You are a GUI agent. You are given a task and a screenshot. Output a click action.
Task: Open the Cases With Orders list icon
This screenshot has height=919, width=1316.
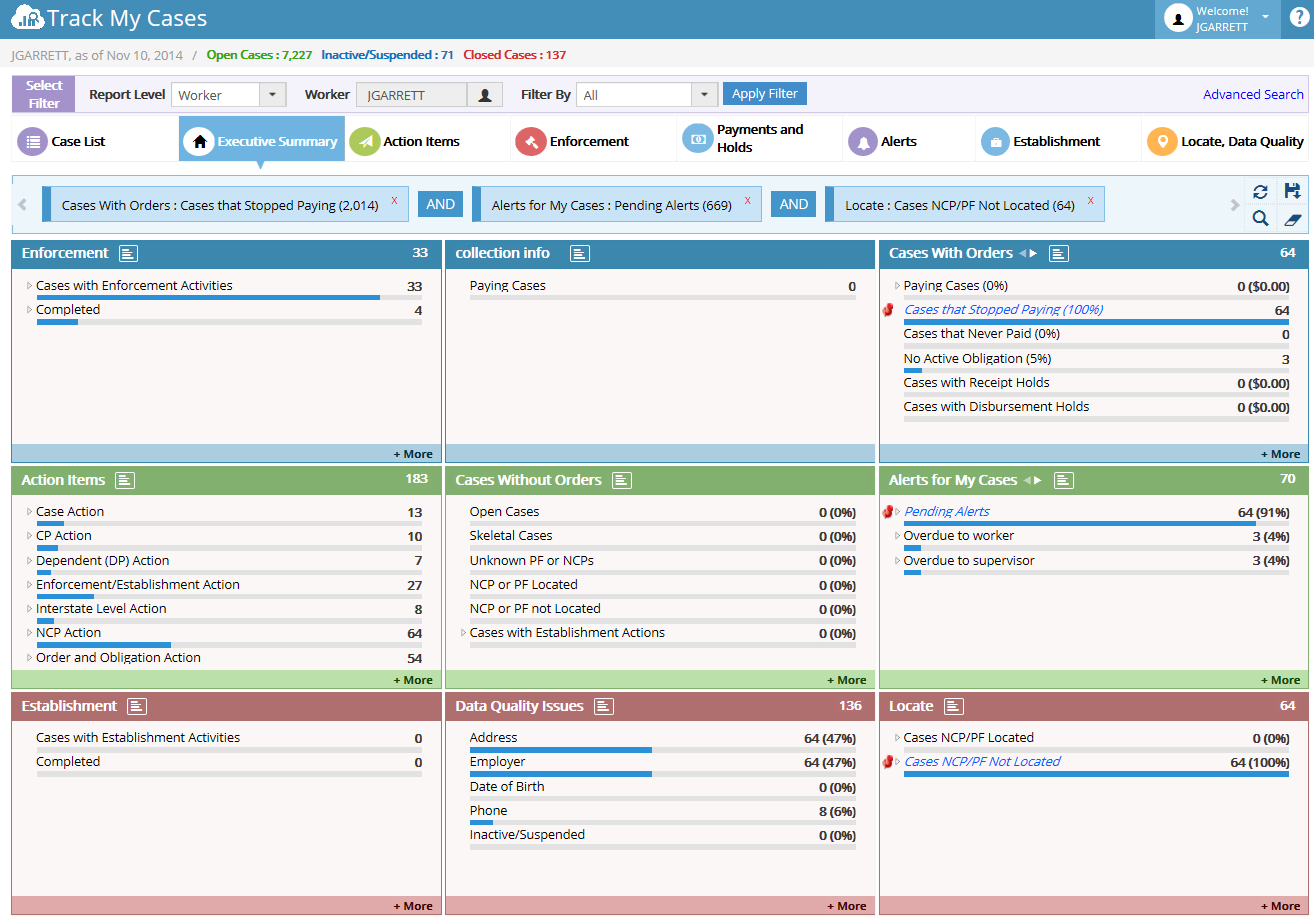tap(1059, 254)
